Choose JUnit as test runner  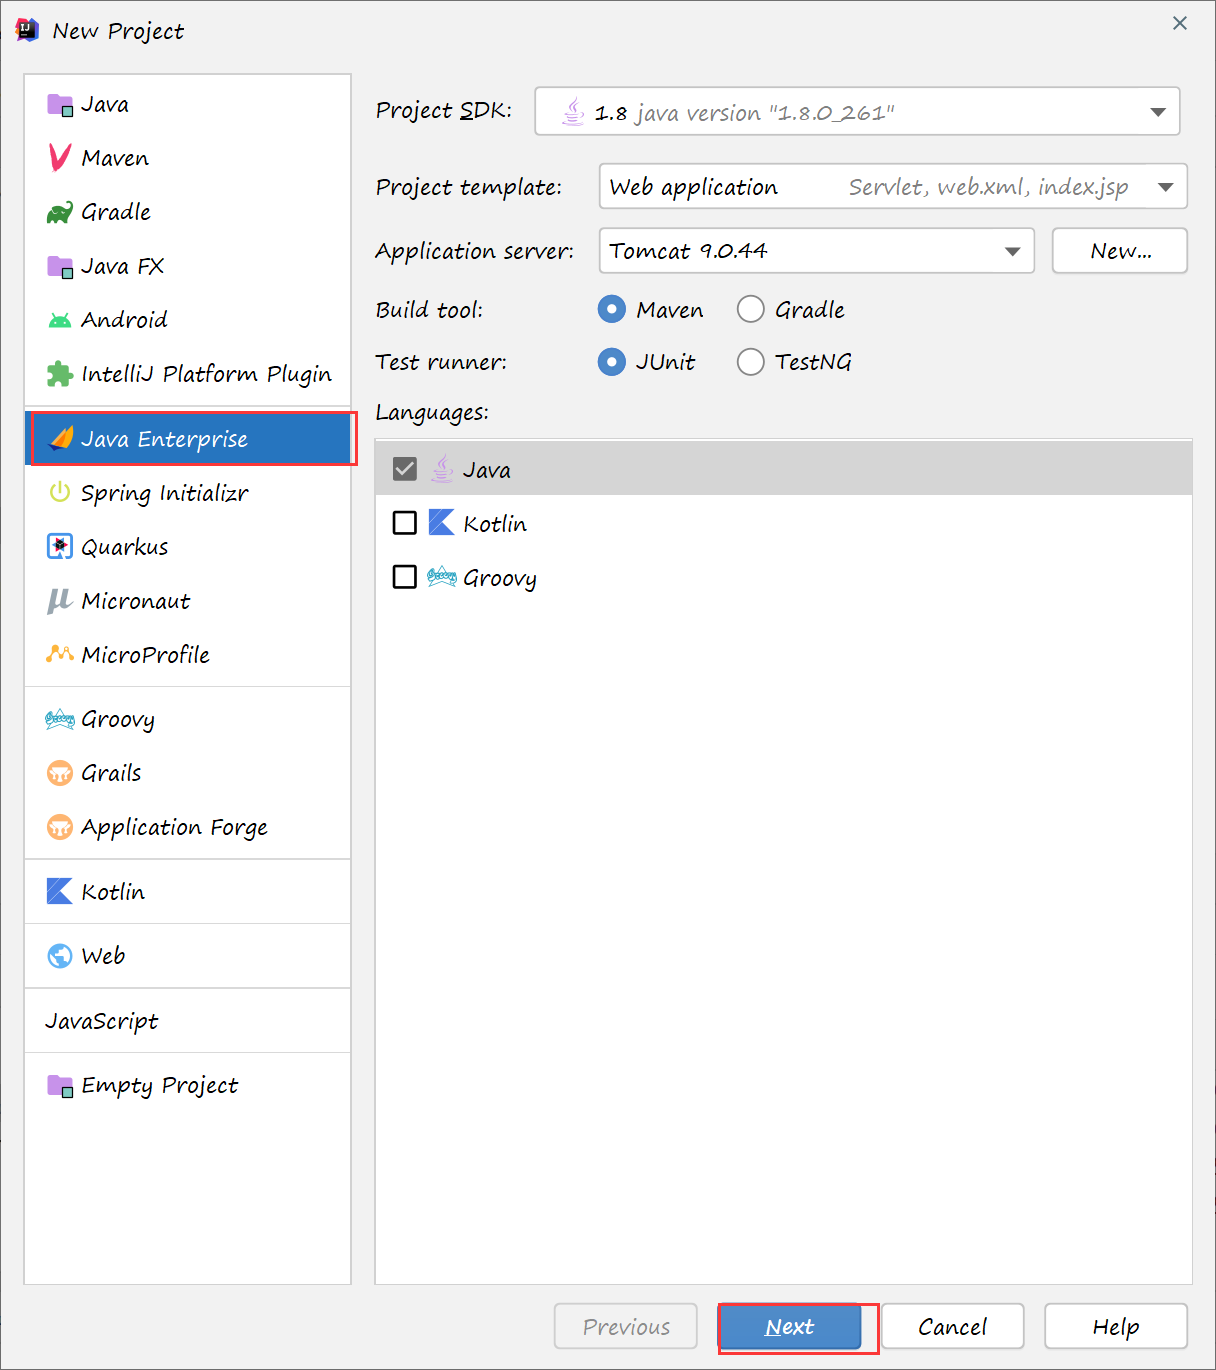point(612,361)
